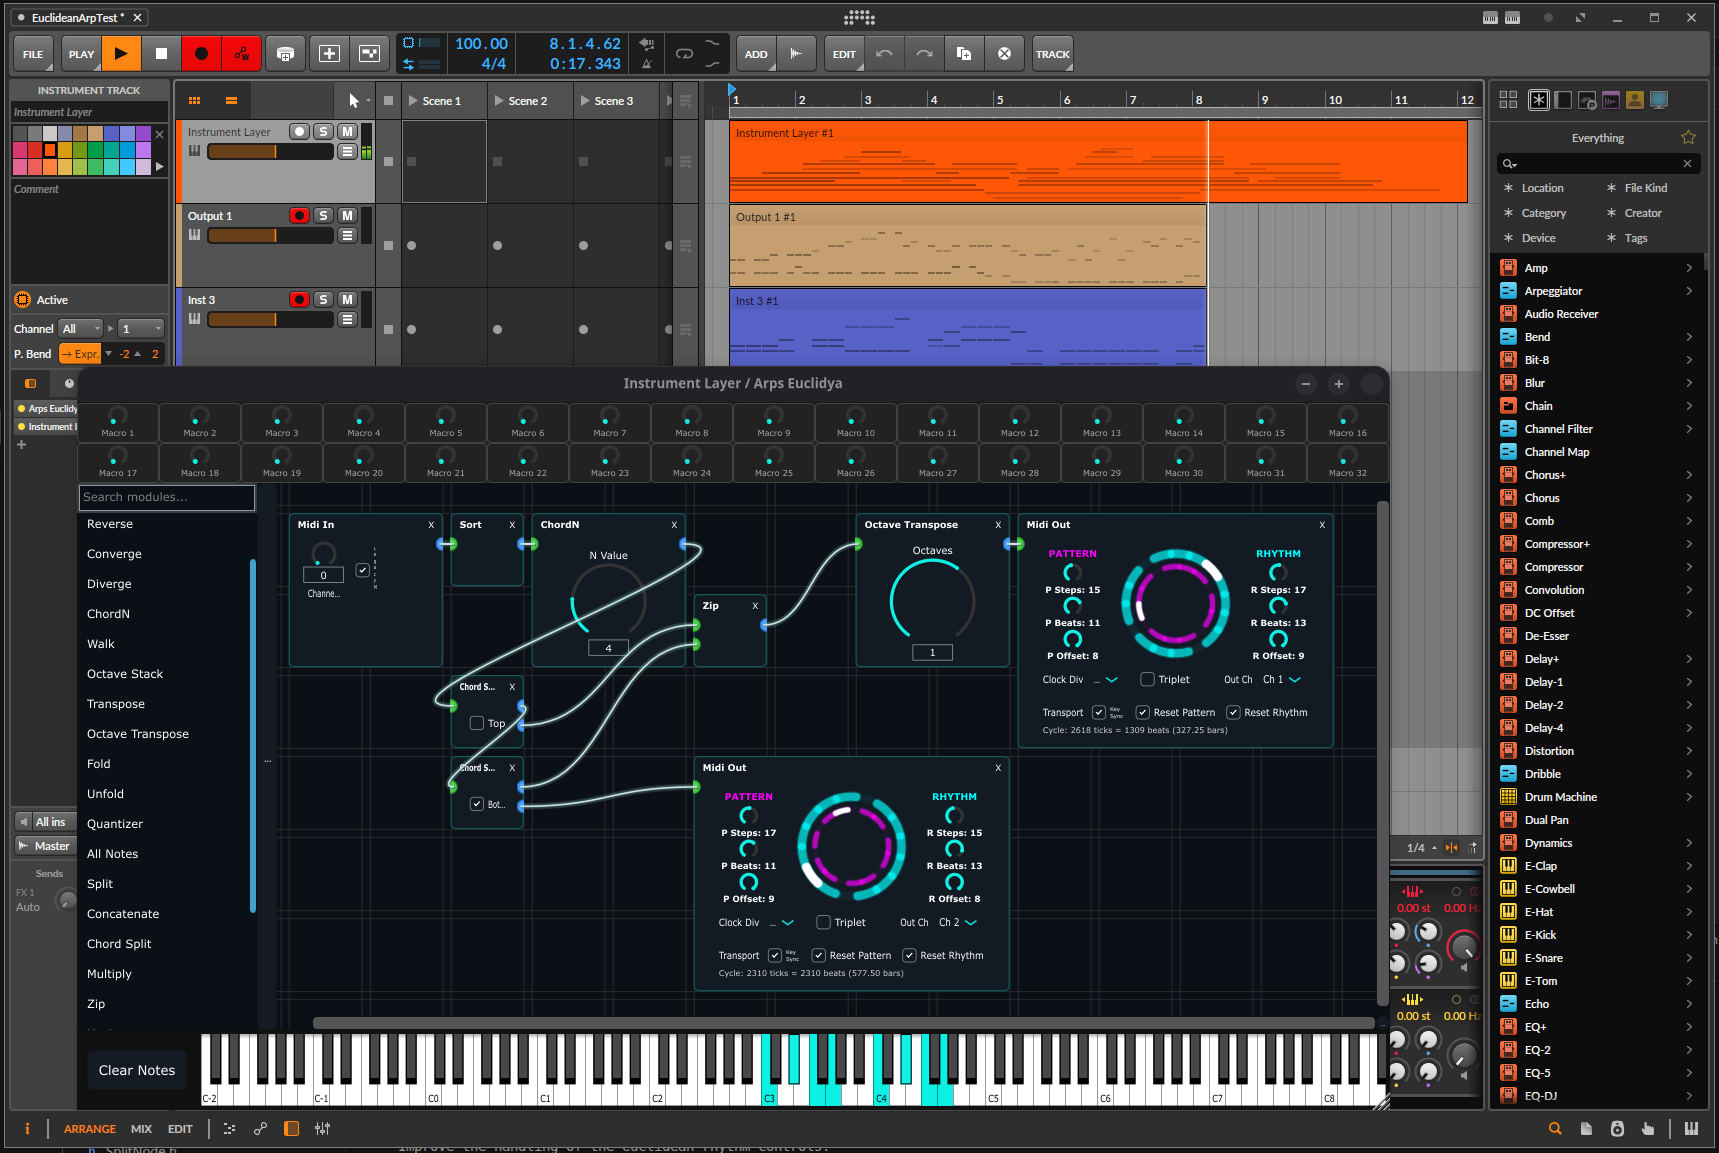
Task: Open the Channel All dropdown in the inspector
Action: (x=80, y=327)
